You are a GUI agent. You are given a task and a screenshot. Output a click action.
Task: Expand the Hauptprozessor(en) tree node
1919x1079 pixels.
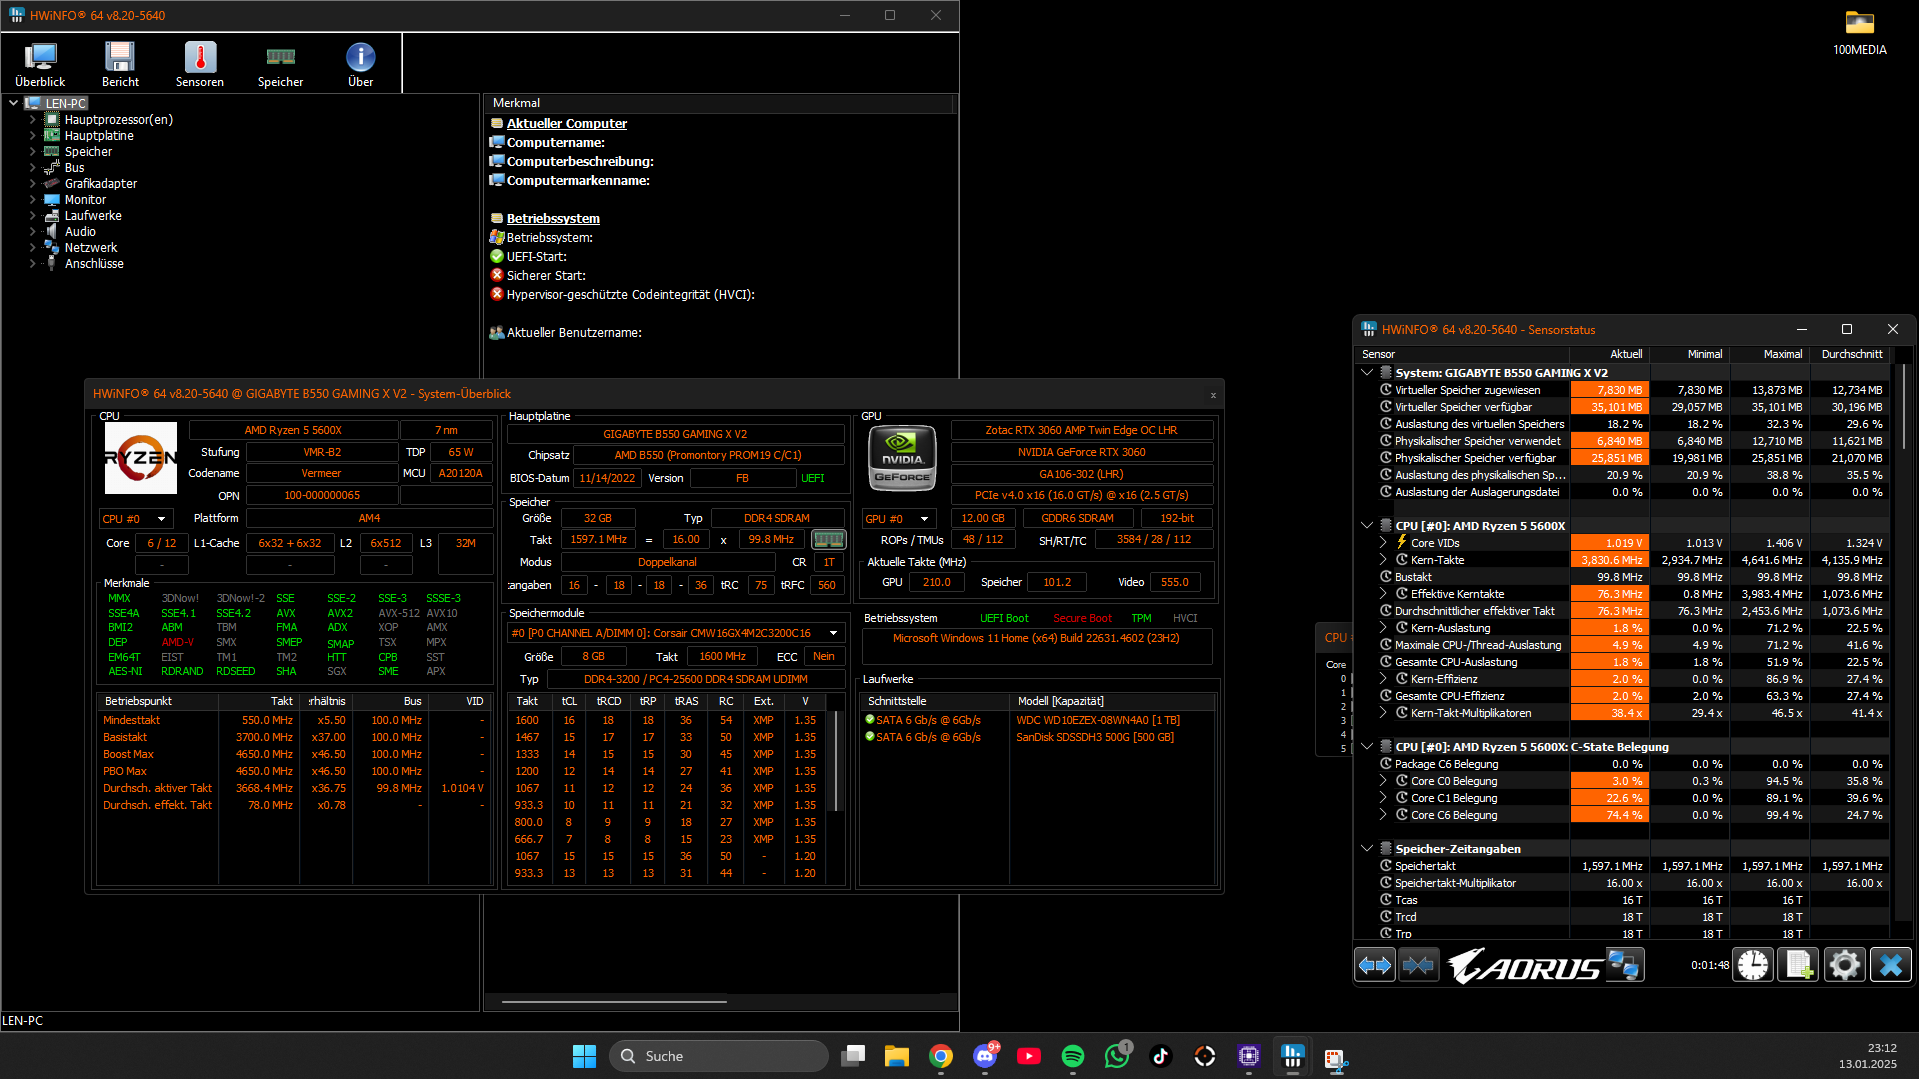click(33, 120)
